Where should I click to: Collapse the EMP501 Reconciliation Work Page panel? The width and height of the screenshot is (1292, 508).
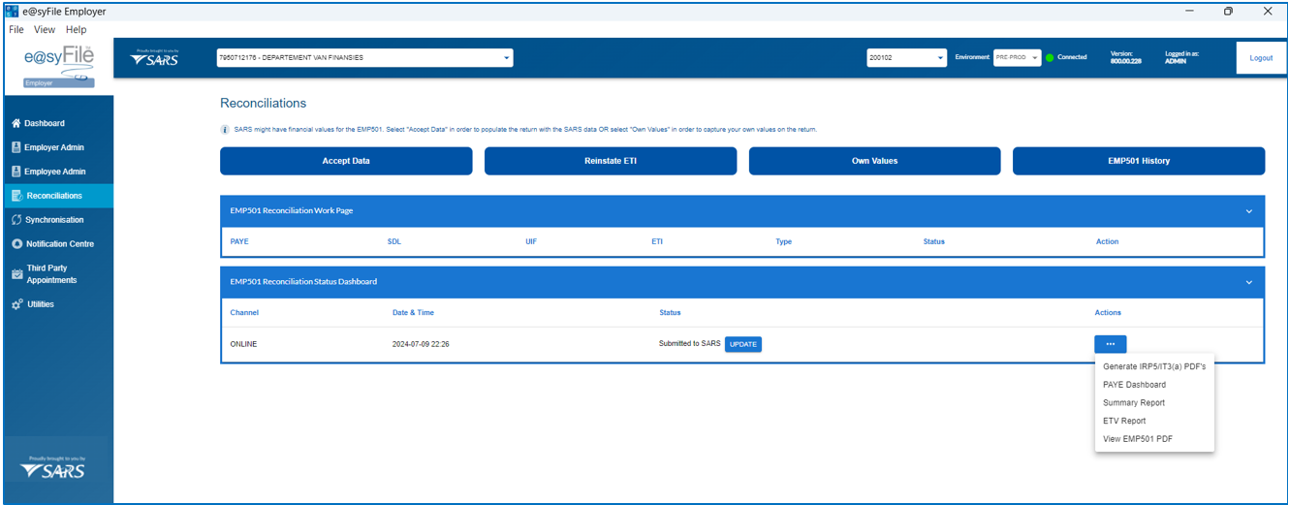[1249, 211]
